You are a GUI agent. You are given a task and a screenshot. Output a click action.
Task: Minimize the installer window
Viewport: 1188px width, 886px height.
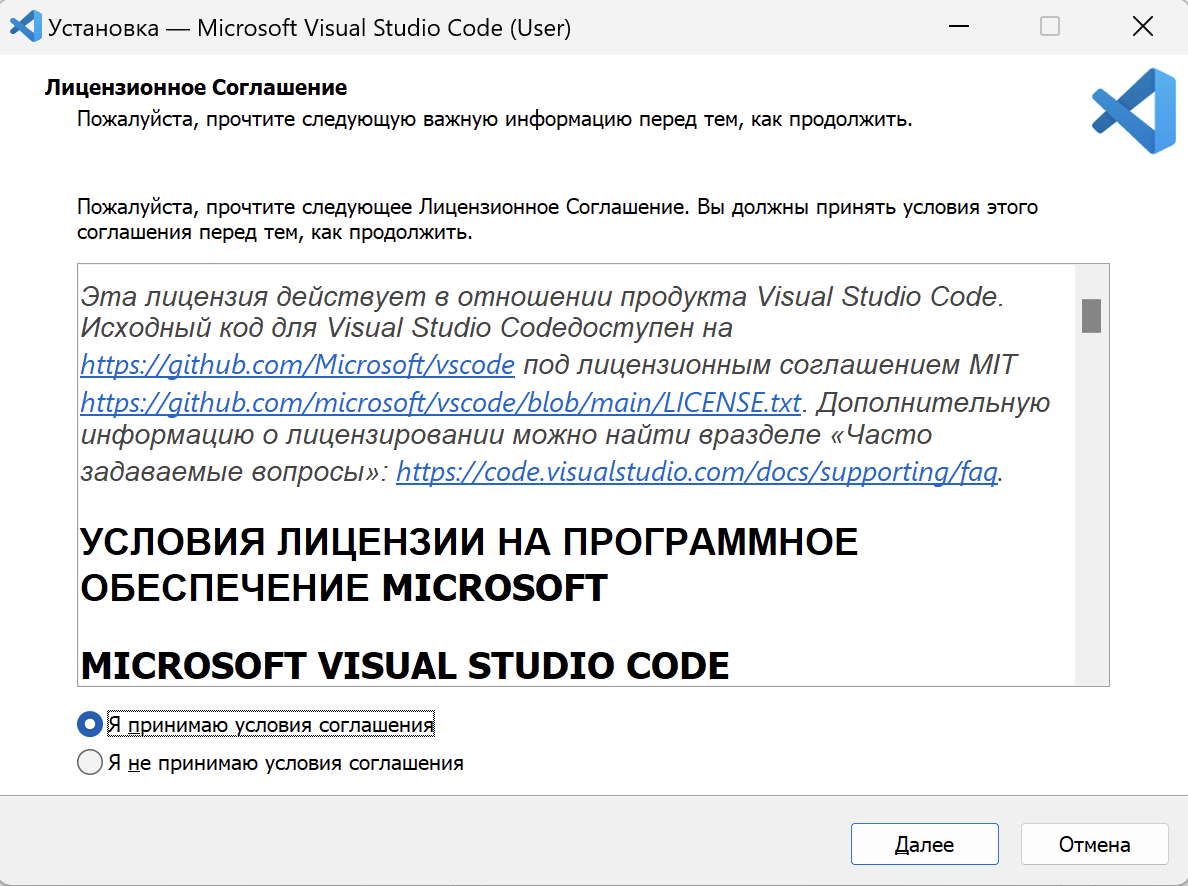[957, 27]
